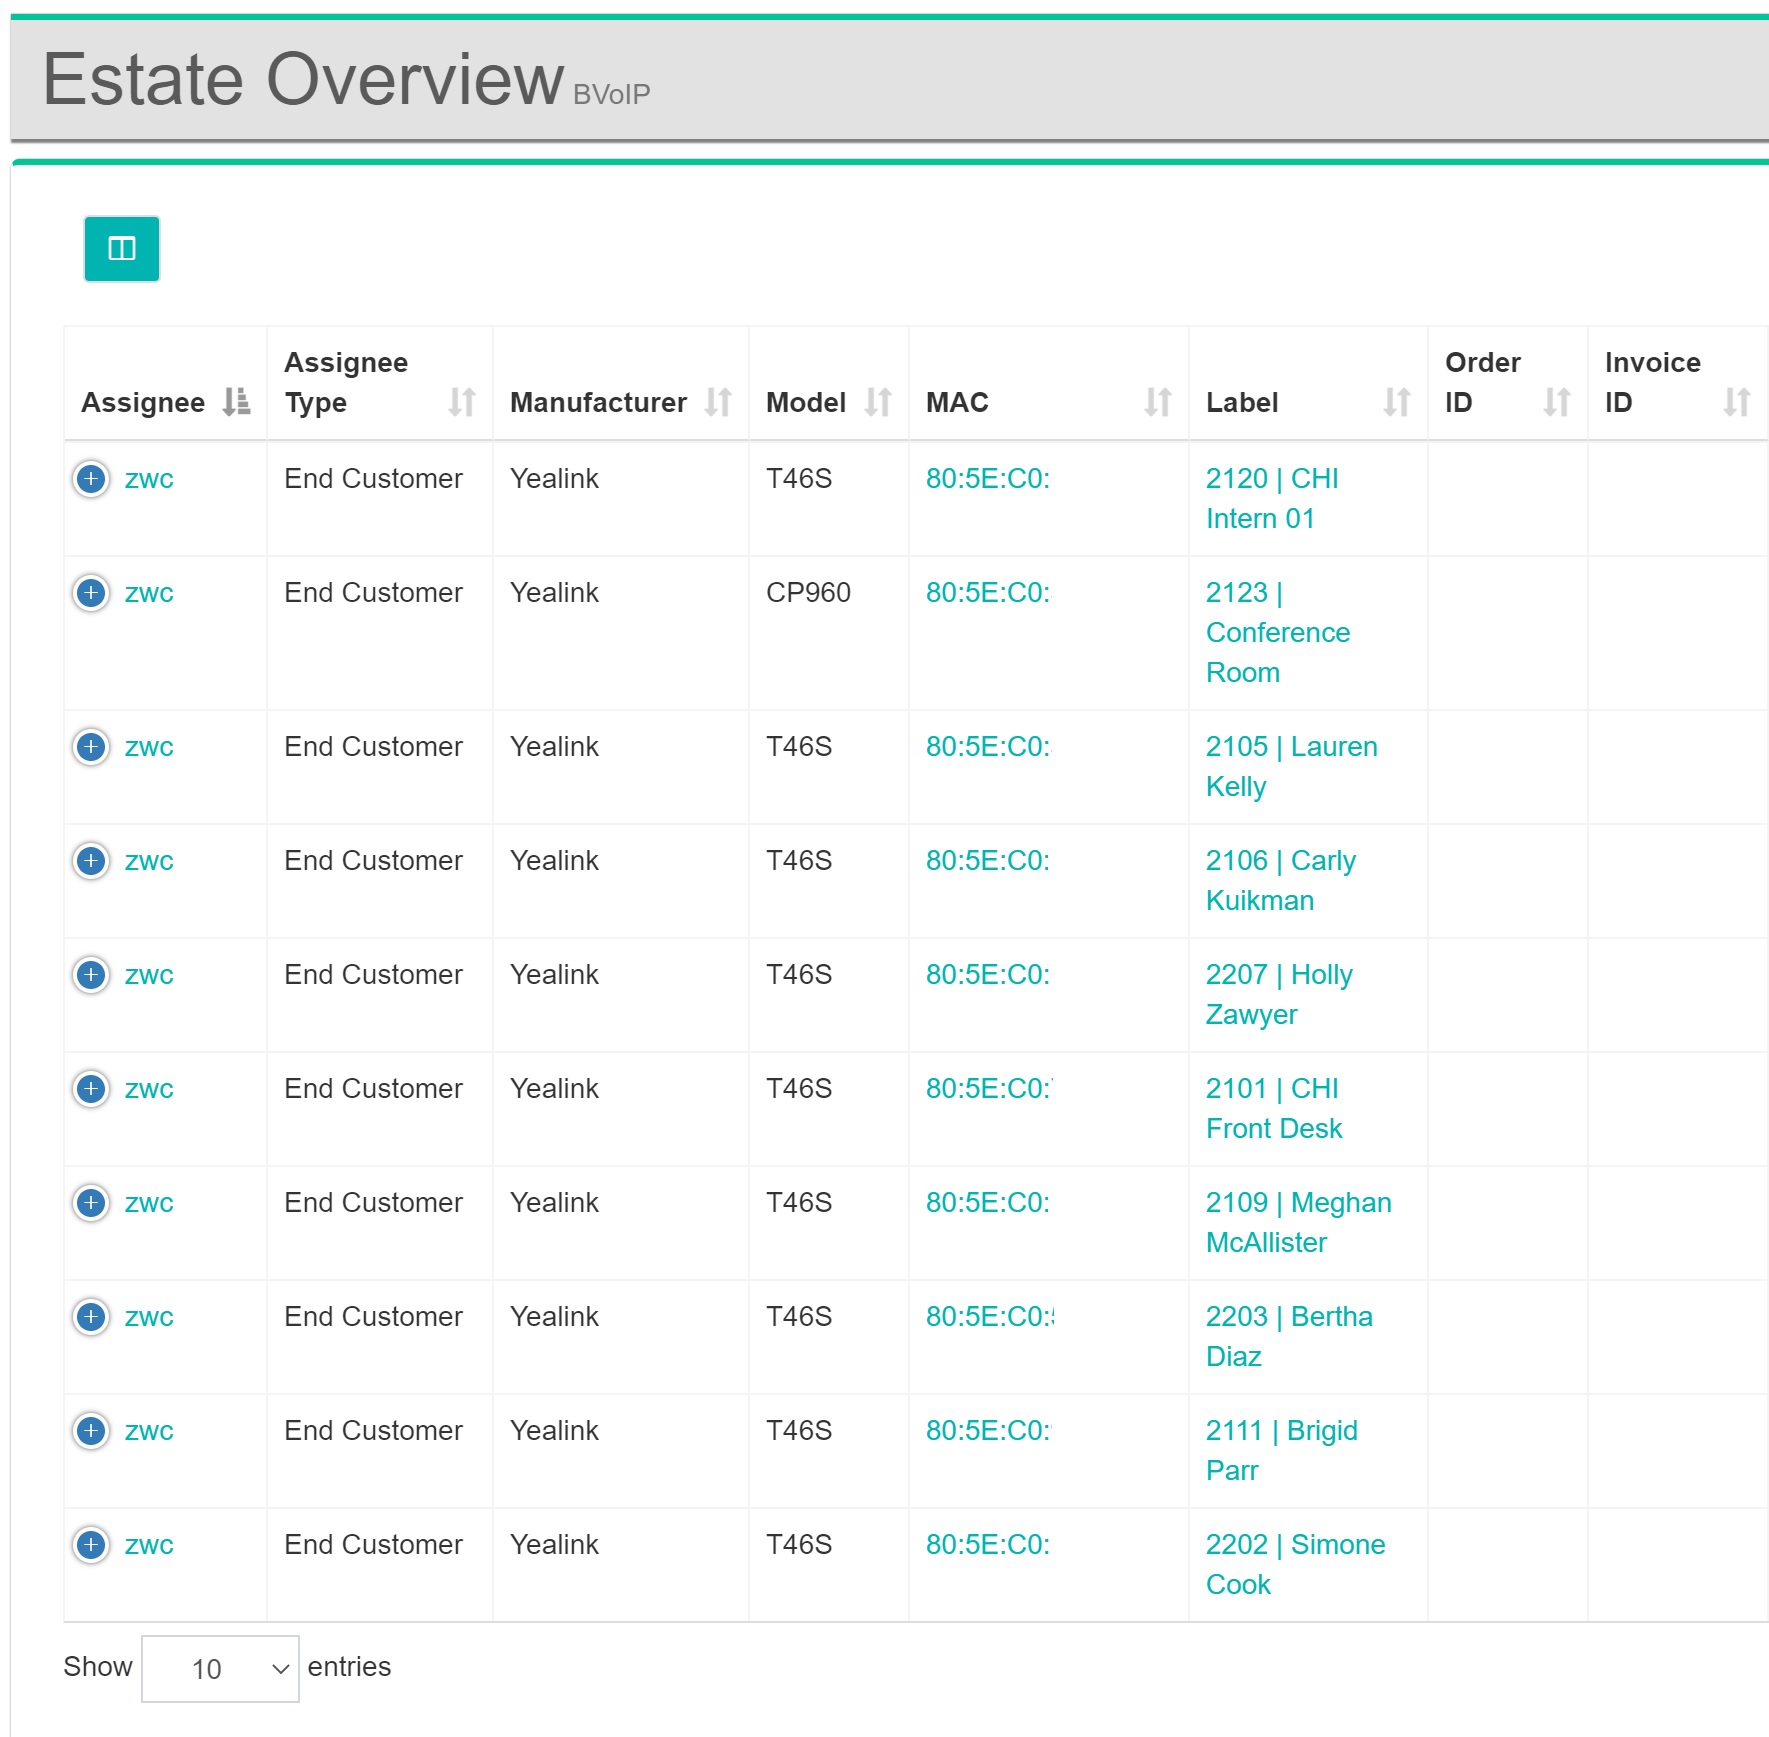Expand row for 2202 | Simone Cook
Viewport: 1769px width, 1737px height.
(91, 1545)
